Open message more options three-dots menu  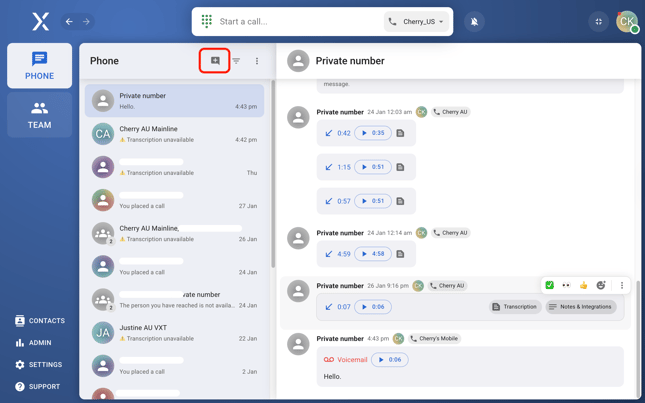click(621, 285)
